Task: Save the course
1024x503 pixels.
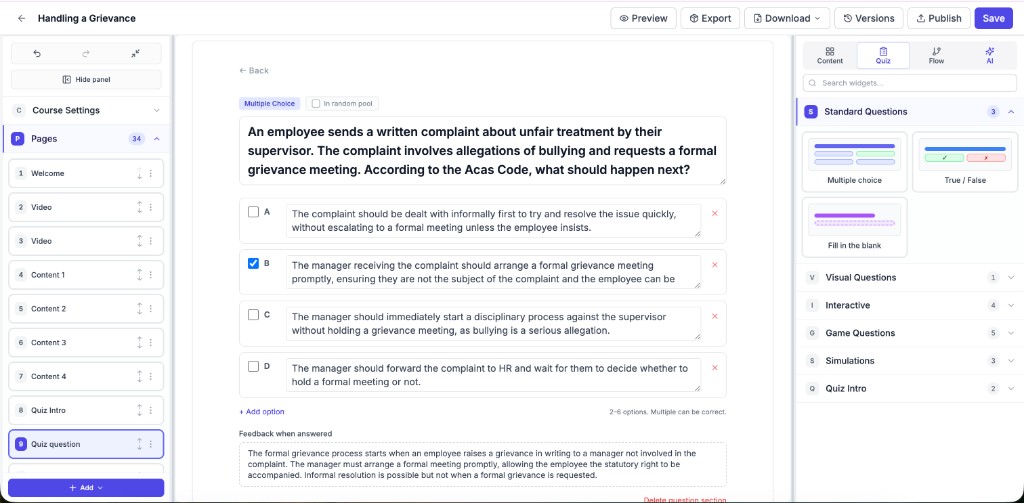Action: pos(993,18)
